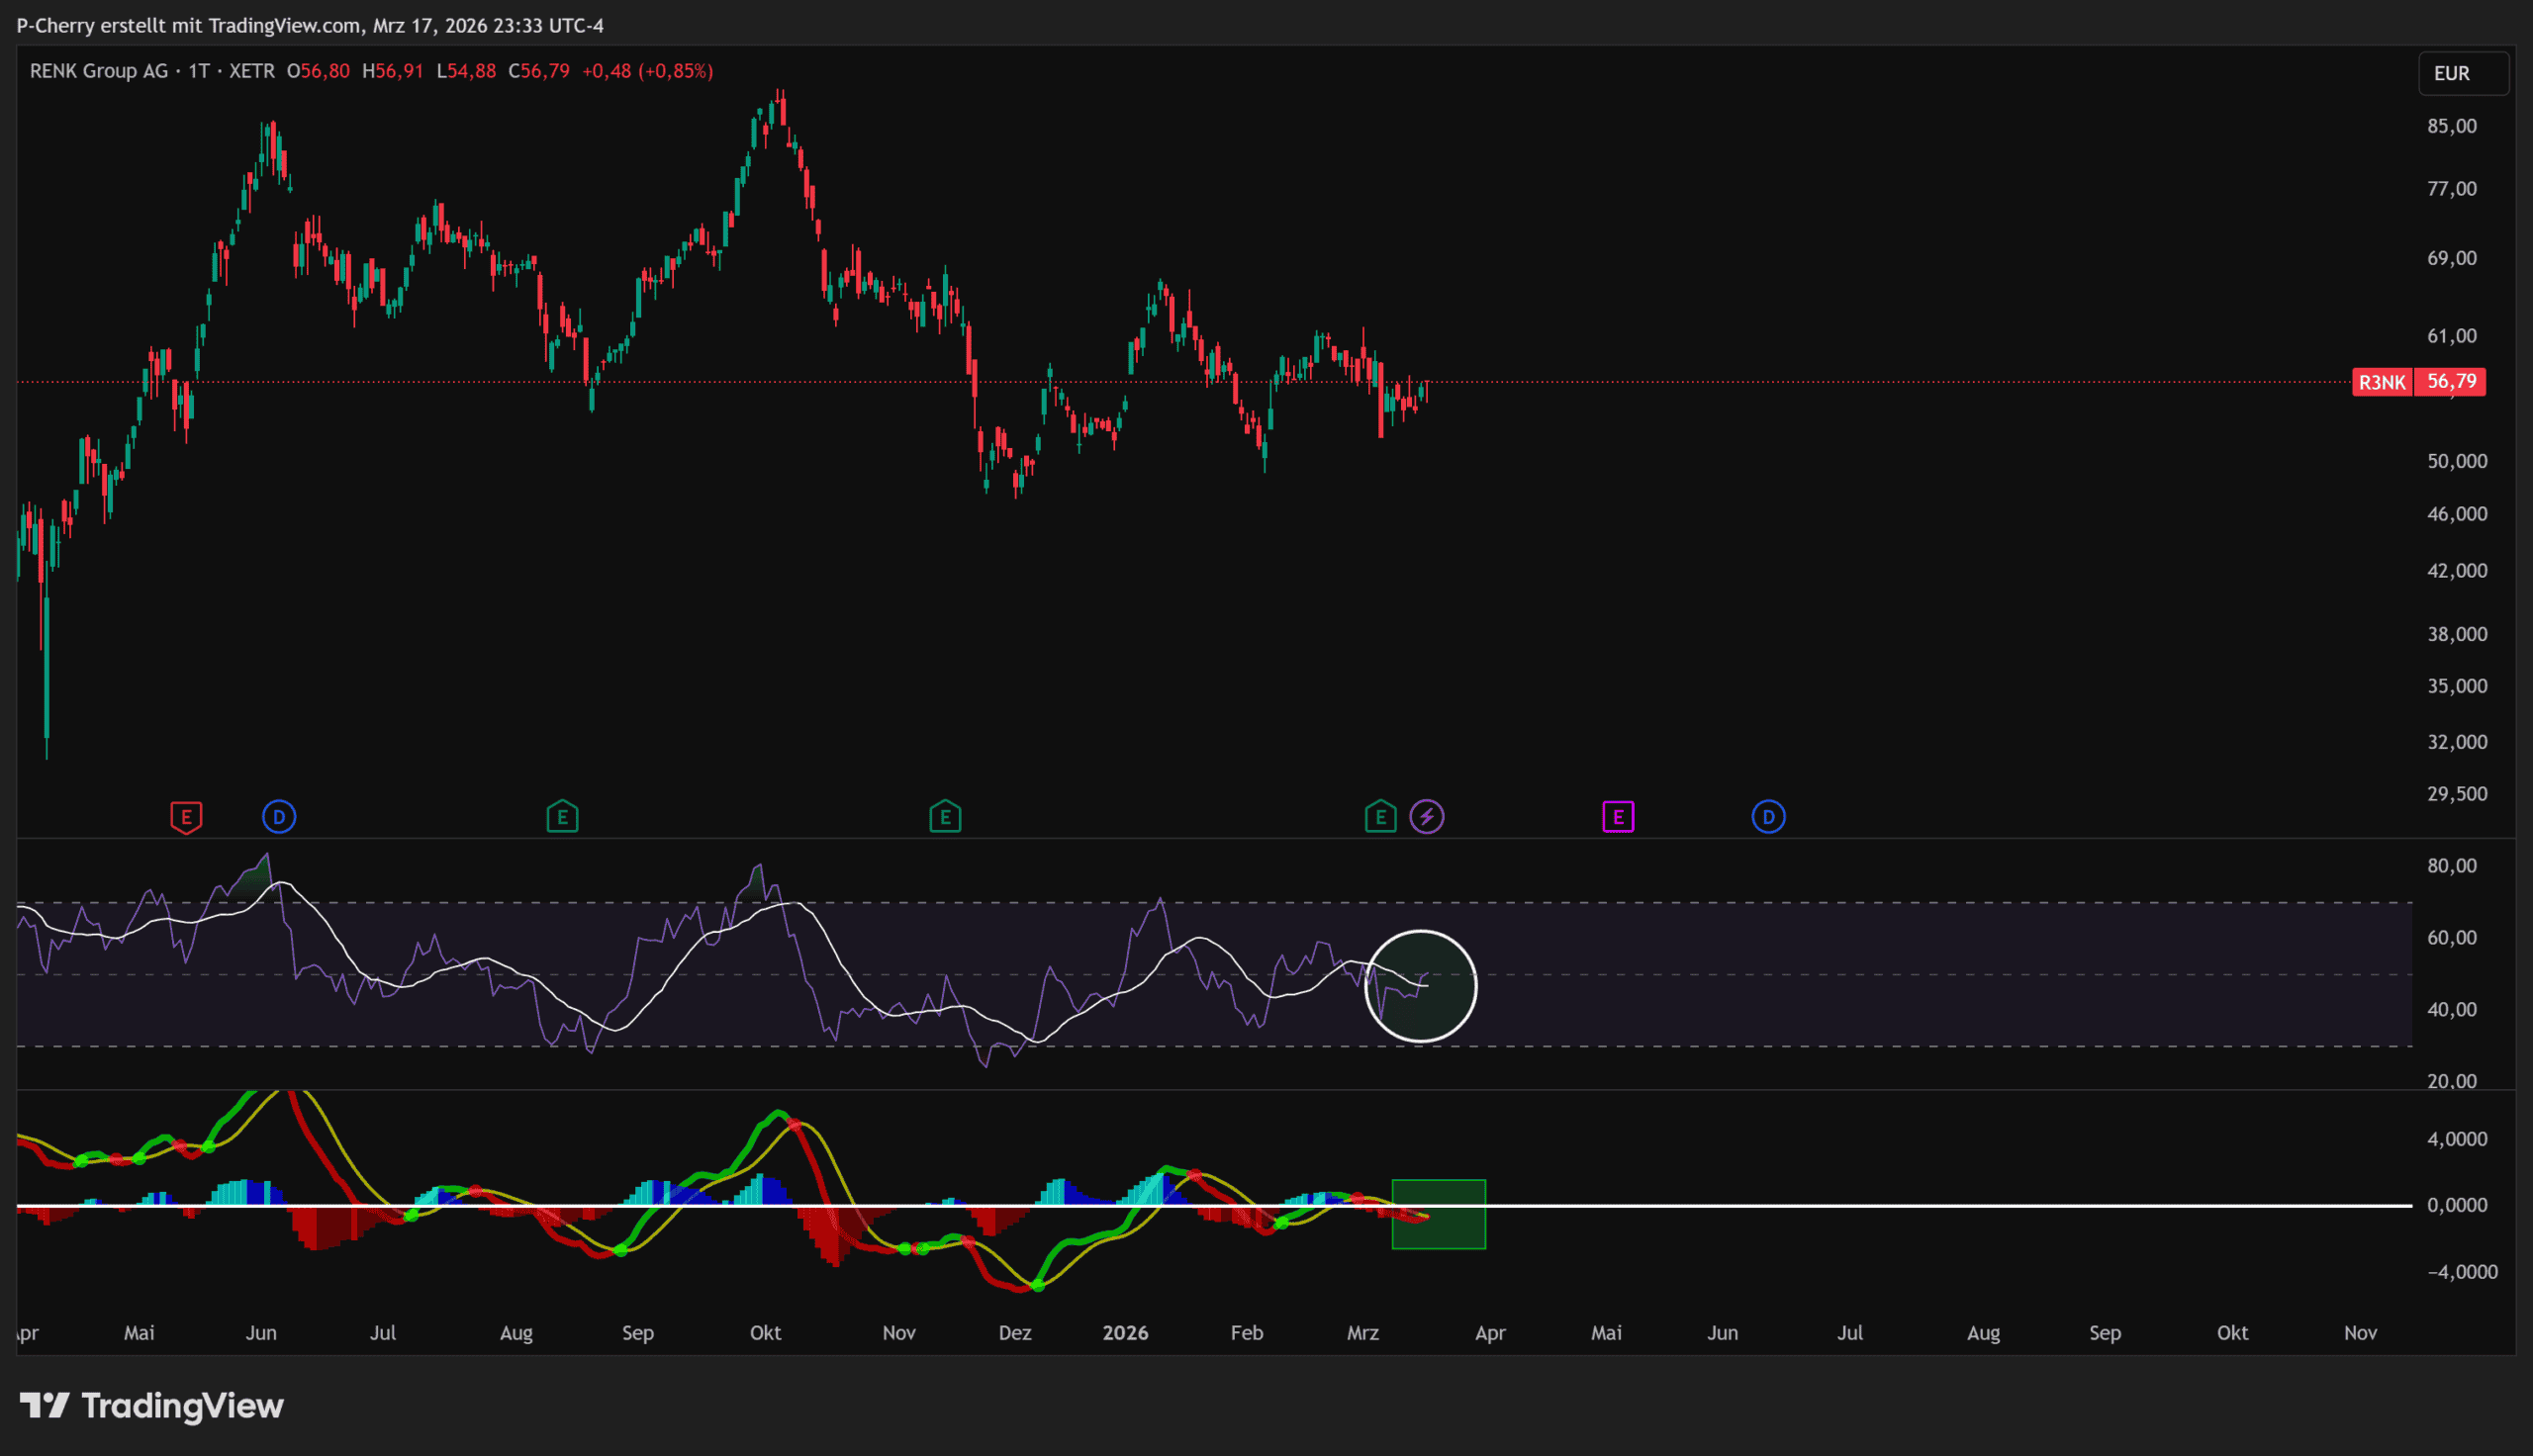
Task: Click the purple lightning news marker
Action: pyautogui.click(x=1427, y=817)
